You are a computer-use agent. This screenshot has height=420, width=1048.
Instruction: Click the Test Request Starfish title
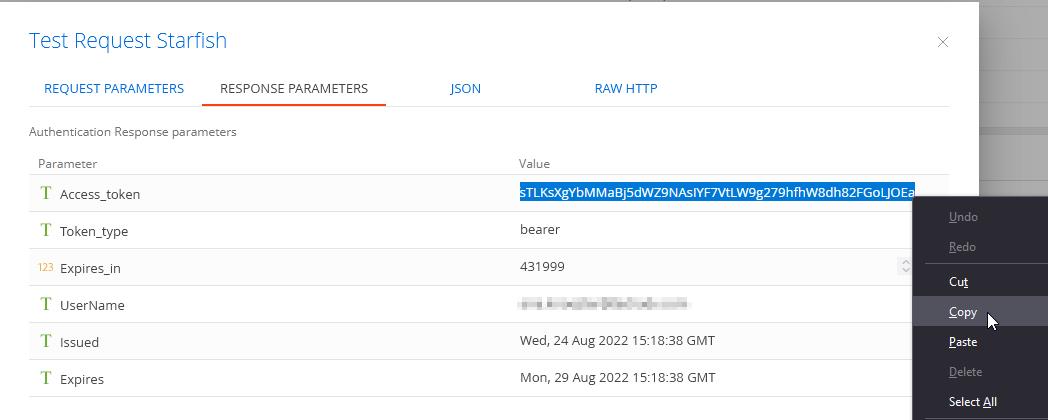coord(128,41)
